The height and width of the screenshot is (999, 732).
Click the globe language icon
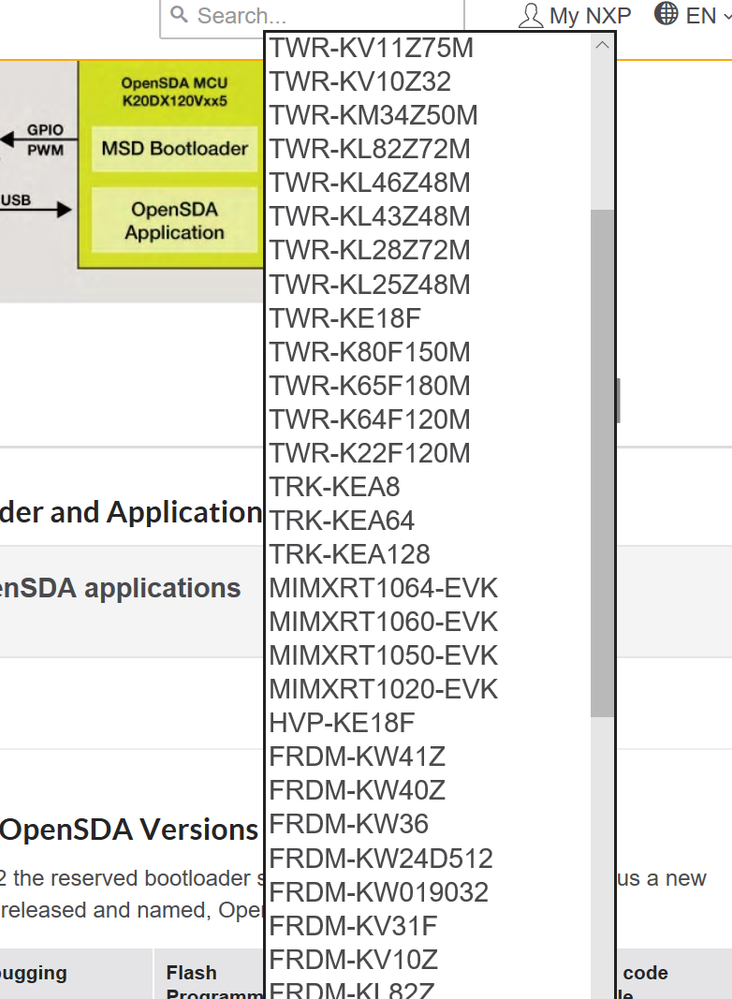tap(666, 14)
